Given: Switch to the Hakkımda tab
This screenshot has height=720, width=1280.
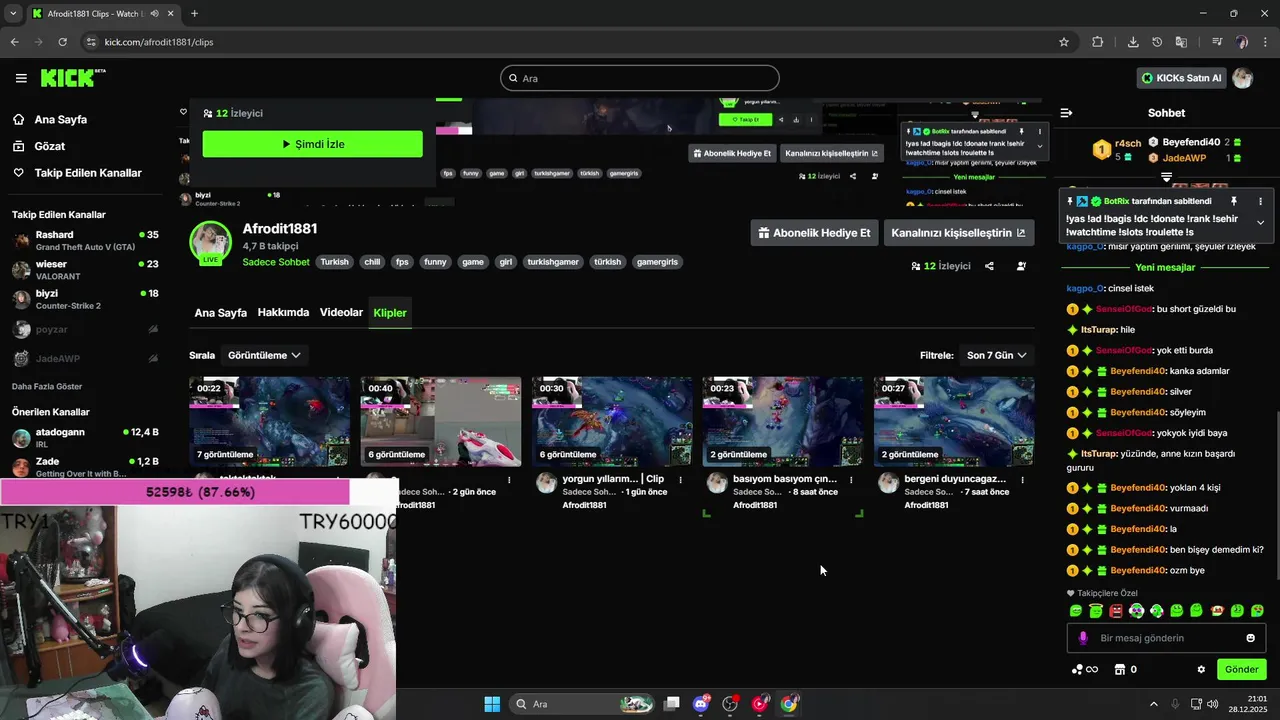Looking at the screenshot, I should [x=283, y=313].
